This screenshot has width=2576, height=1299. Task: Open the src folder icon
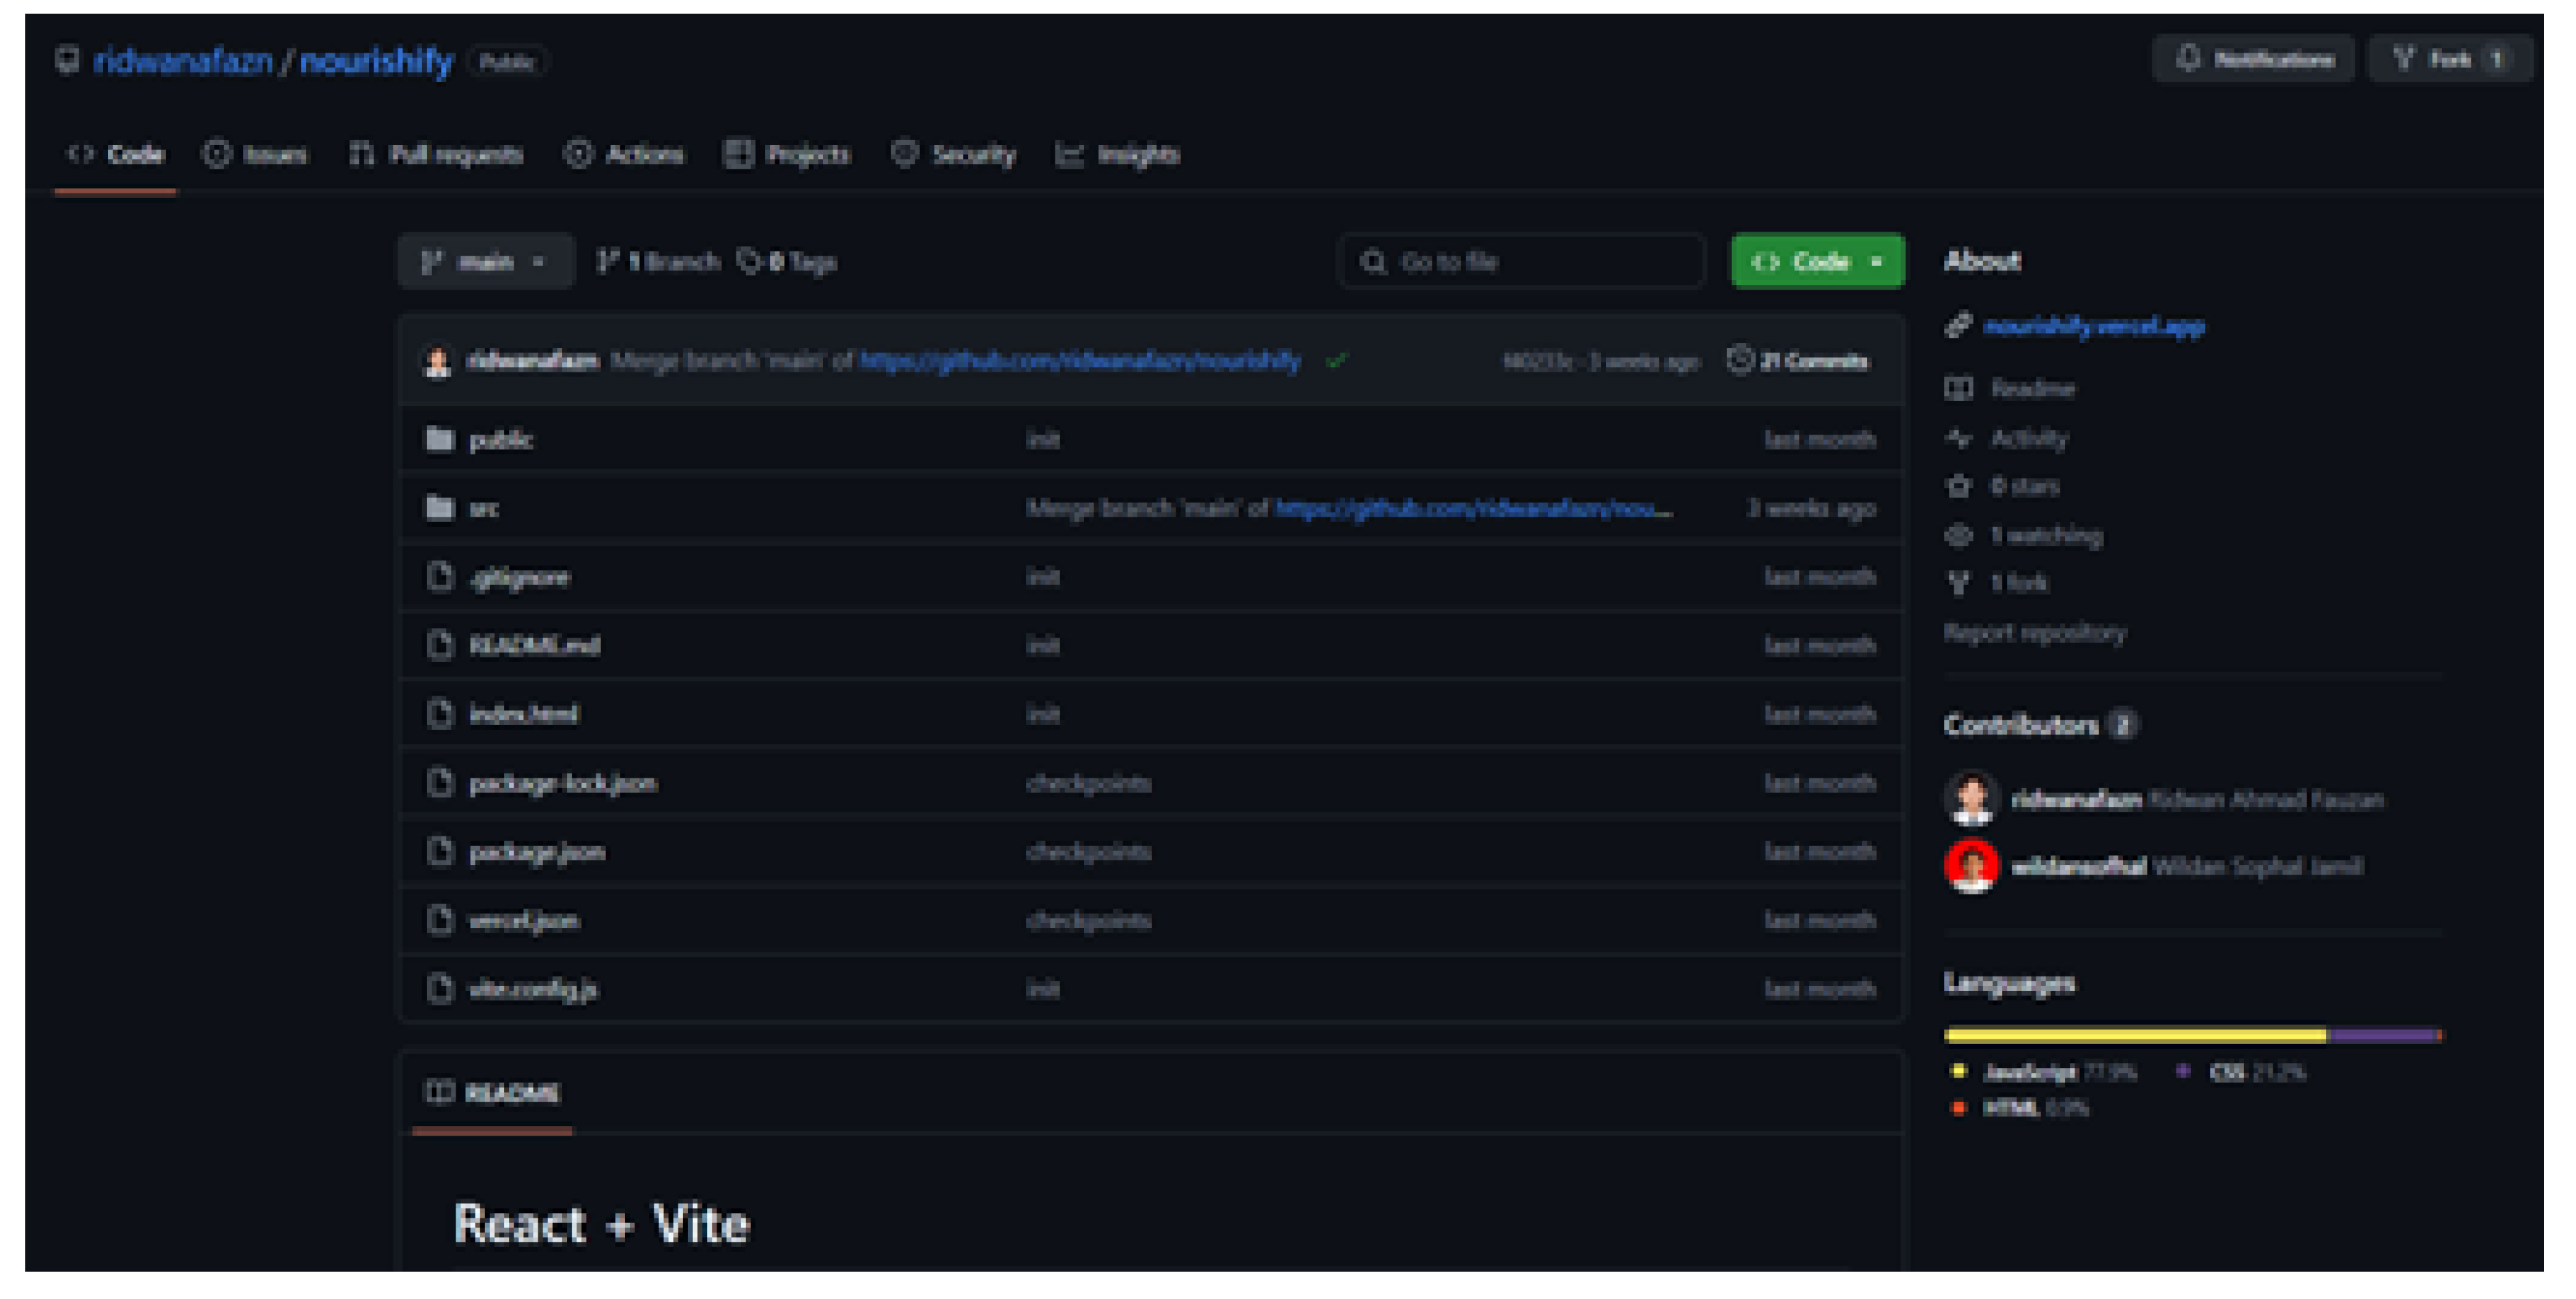[x=439, y=509]
